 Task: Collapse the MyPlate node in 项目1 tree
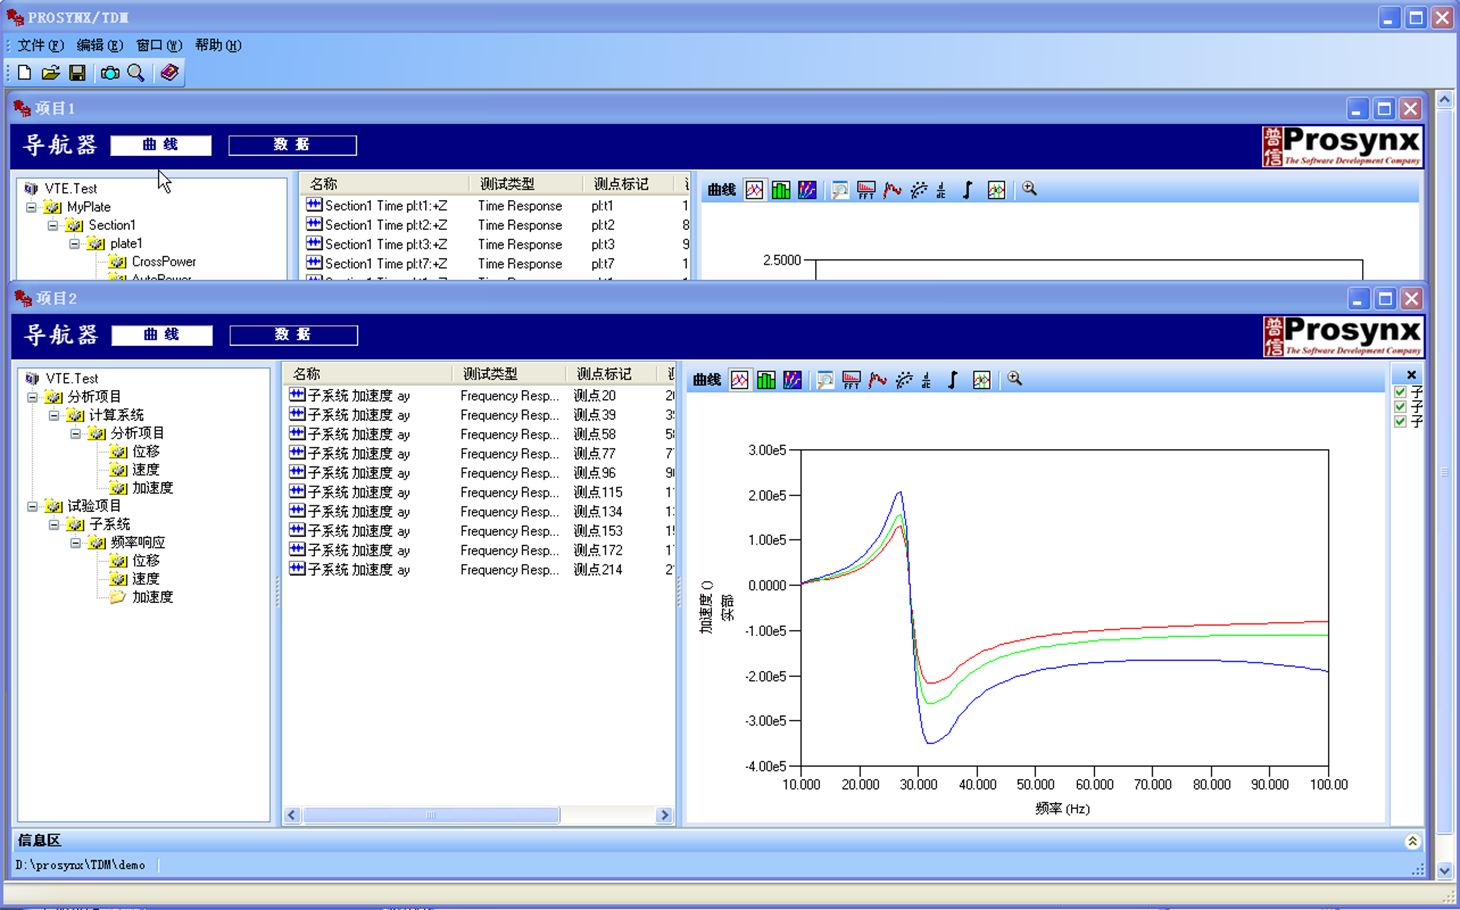click(32, 207)
